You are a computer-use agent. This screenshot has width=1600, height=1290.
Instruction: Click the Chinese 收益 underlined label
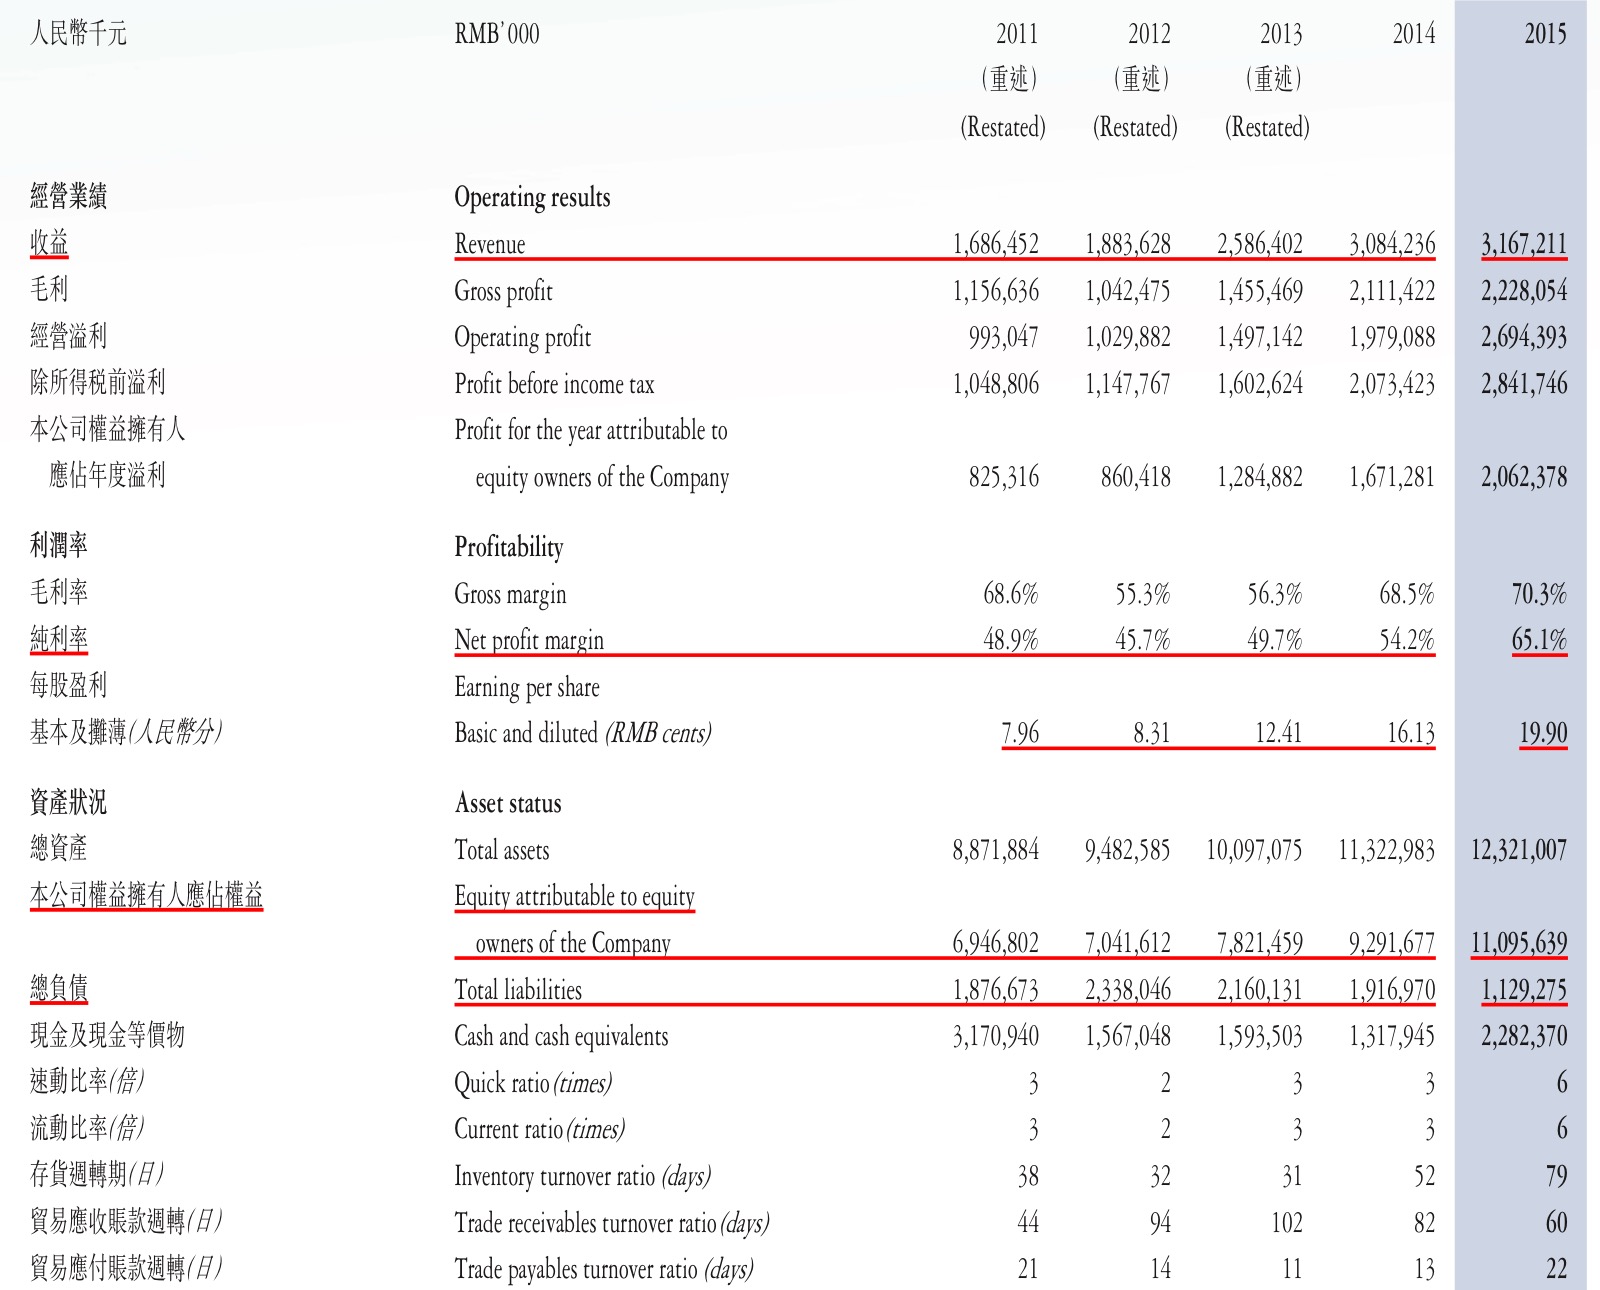pyautogui.click(x=49, y=242)
